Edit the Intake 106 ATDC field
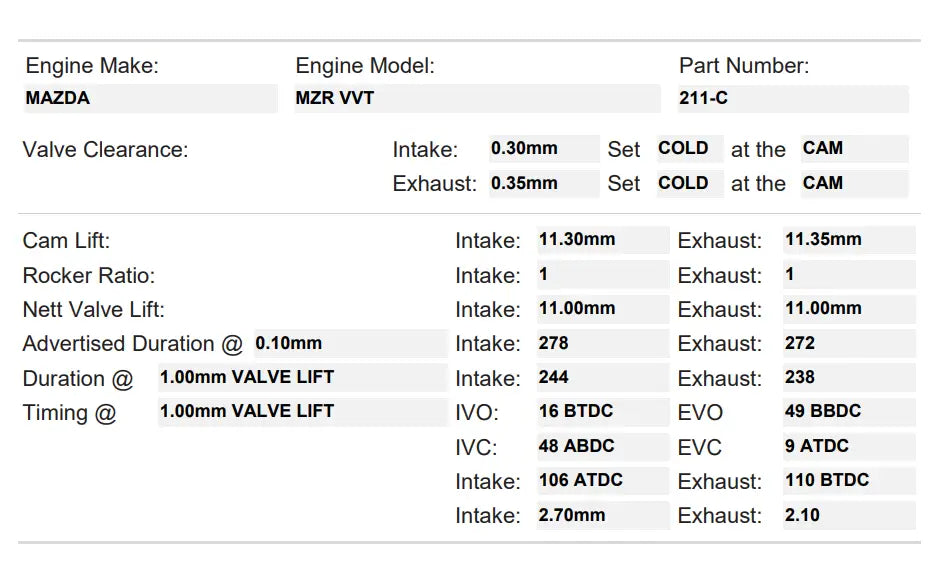The height and width of the screenshot is (587, 940). tap(602, 481)
